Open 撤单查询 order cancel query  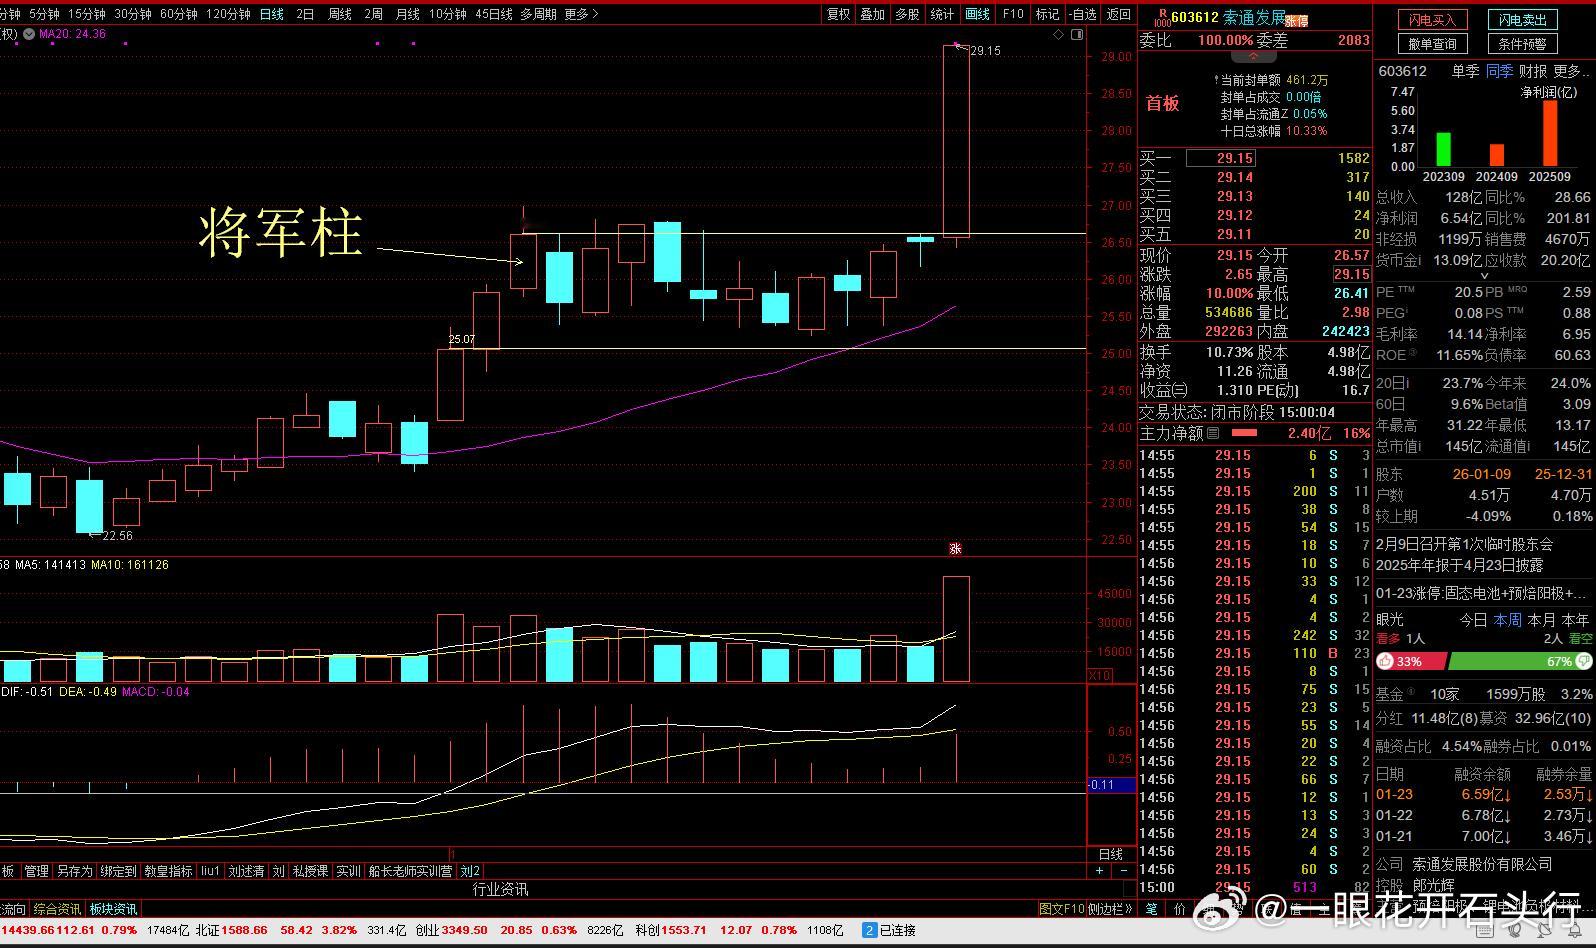(x=1432, y=44)
